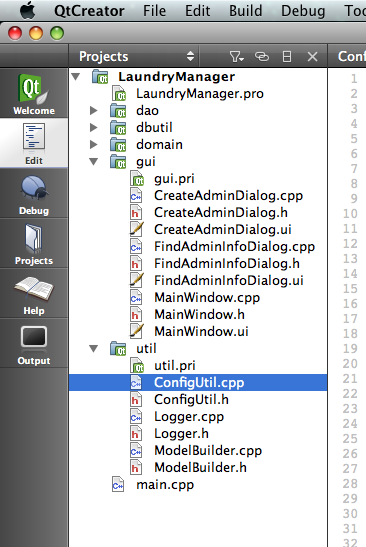The image size is (366, 547).
Task: Click the domain folder icon
Action: click(118, 145)
